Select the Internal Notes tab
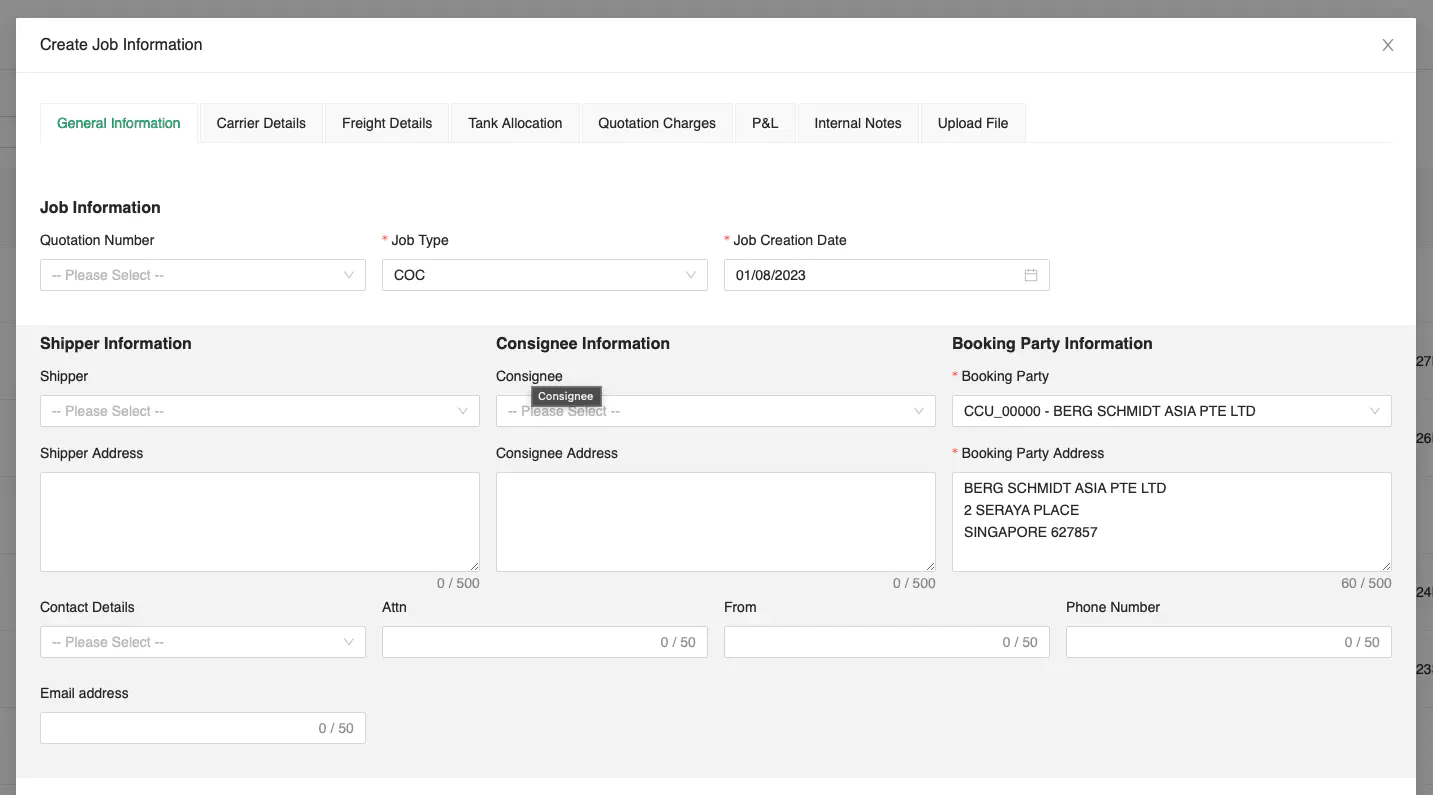The width and height of the screenshot is (1433, 795). point(857,122)
